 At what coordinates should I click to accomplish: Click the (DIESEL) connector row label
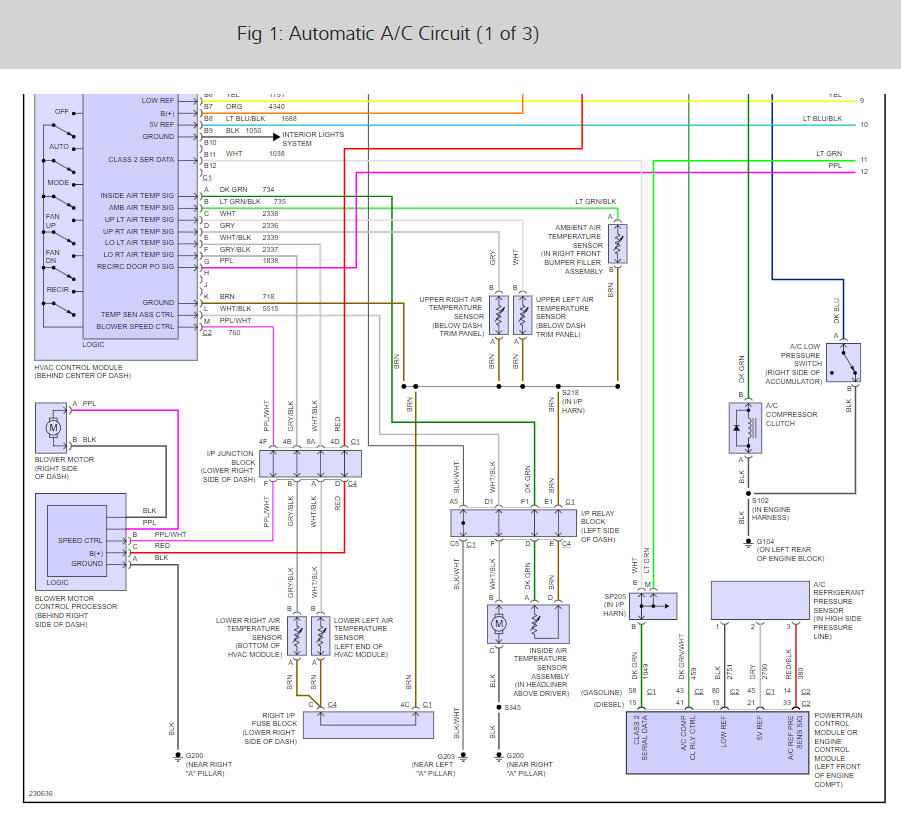pyautogui.click(x=608, y=704)
